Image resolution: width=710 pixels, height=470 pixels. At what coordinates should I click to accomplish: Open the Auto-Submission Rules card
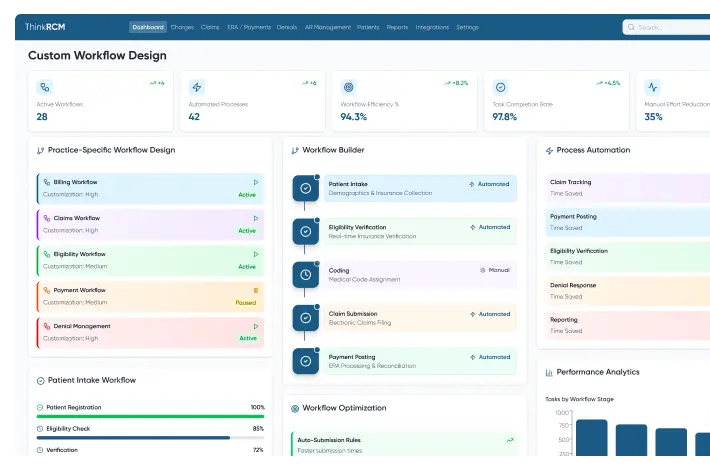tap(404, 444)
